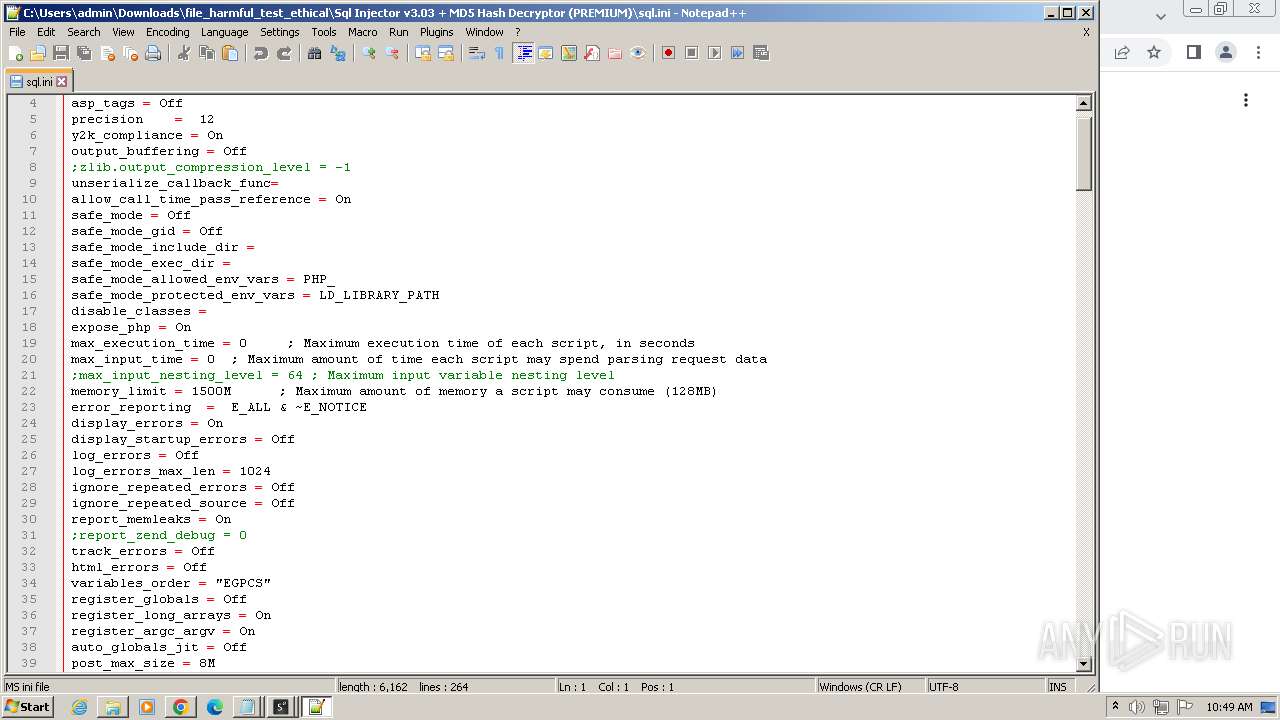Click scrollbar down arrow in editor
1280x720 pixels.
pyautogui.click(x=1084, y=664)
